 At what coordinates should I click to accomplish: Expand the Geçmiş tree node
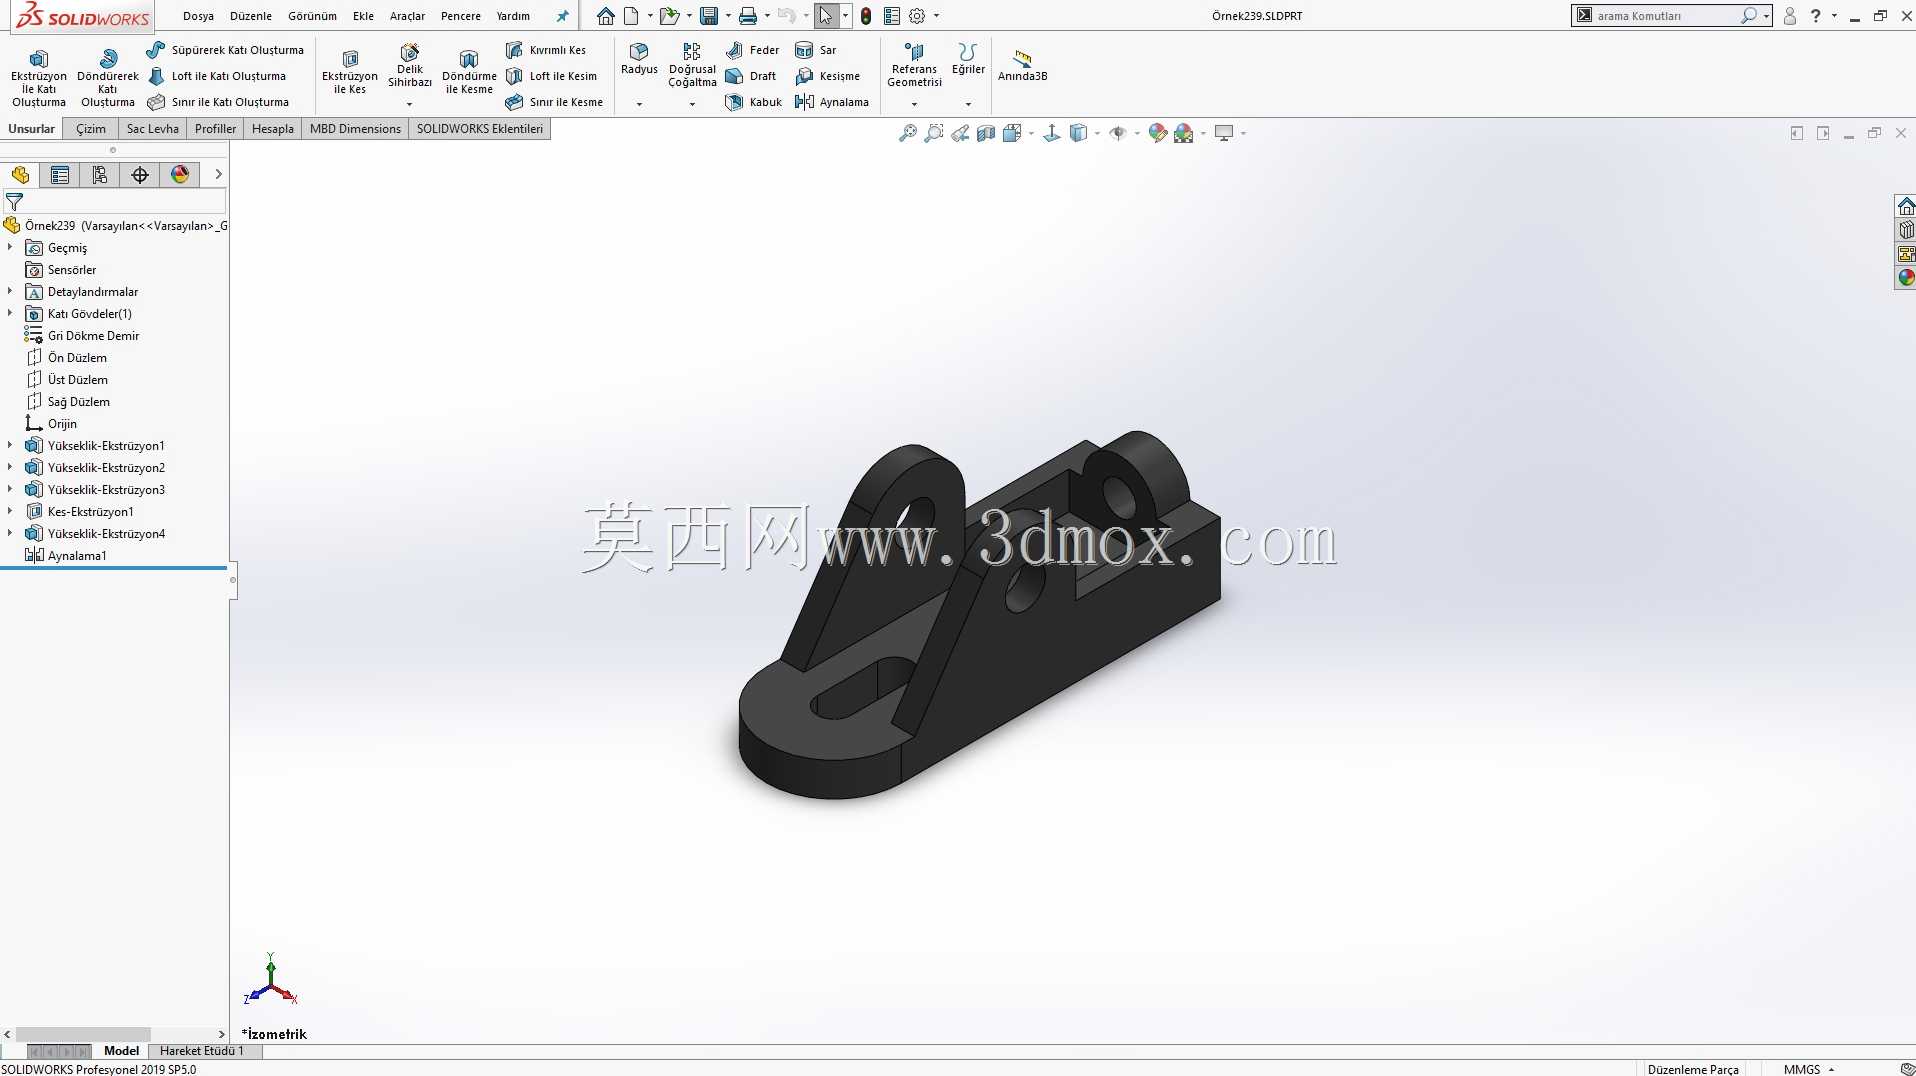pos(10,247)
